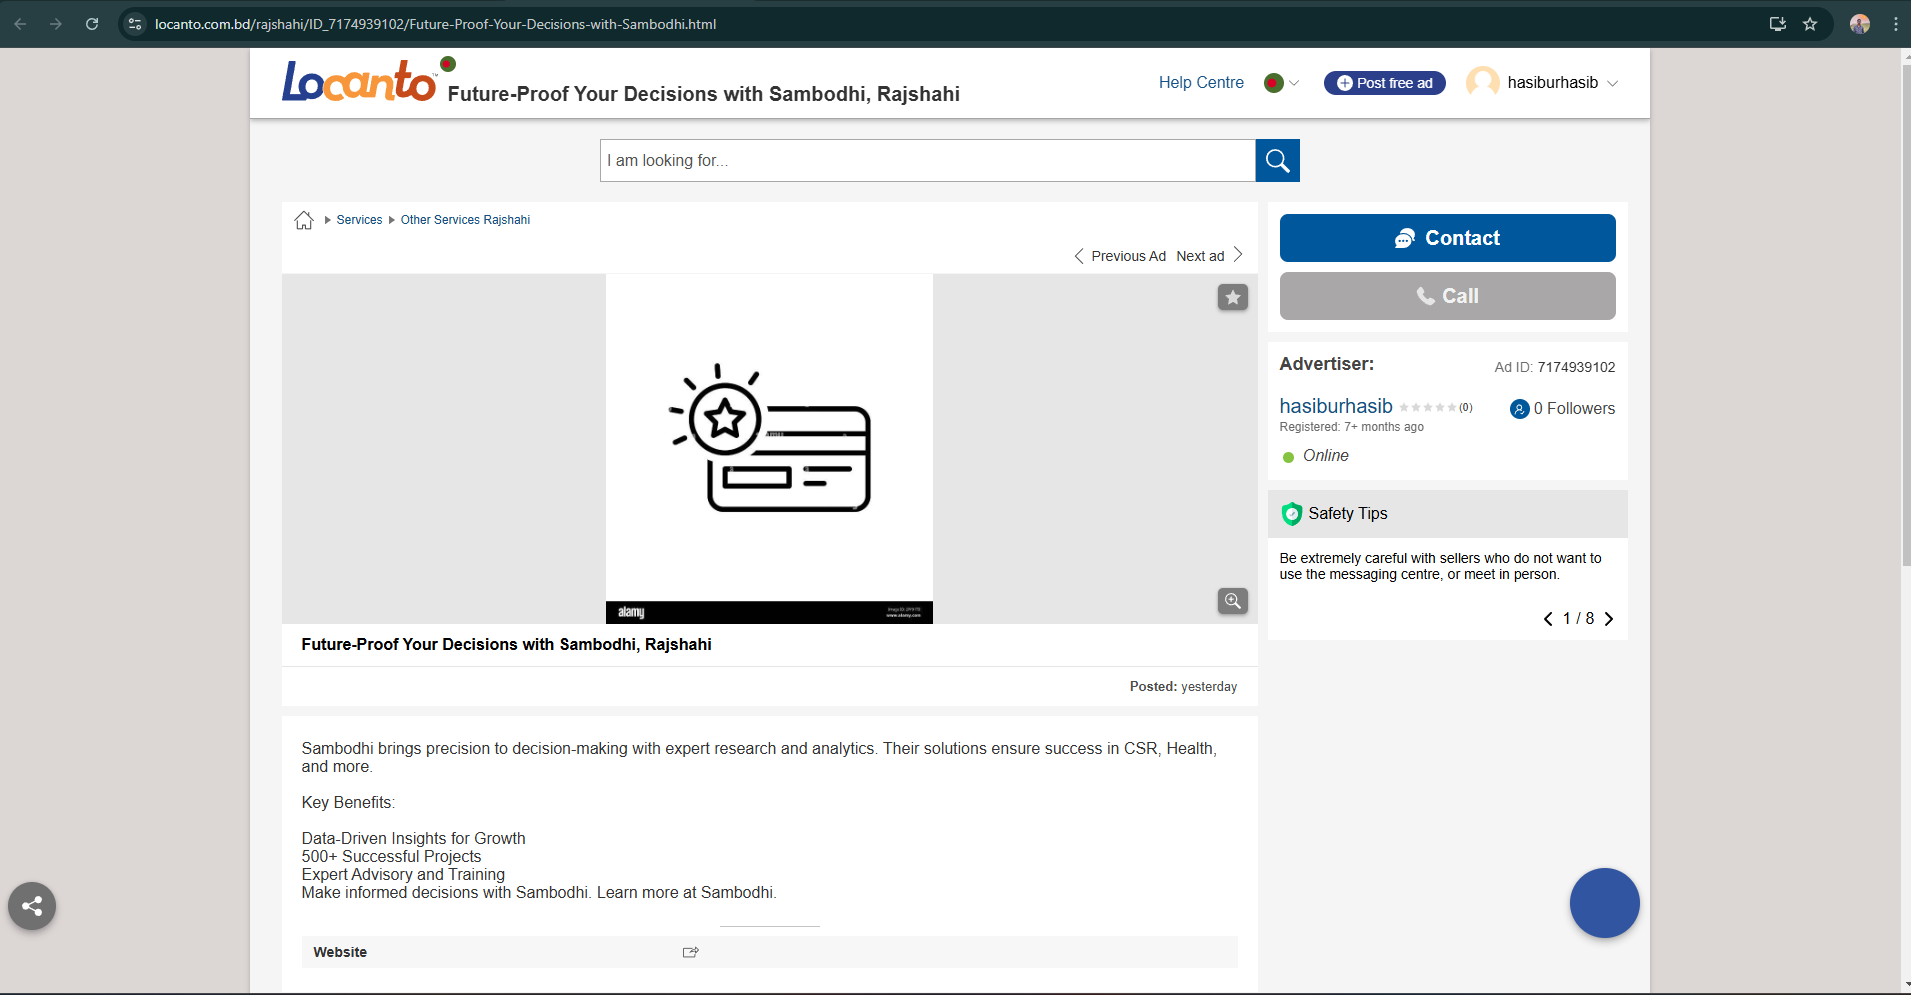Focus the 'I am looking for' search field
Image resolution: width=1911 pixels, height=995 pixels.
(927, 161)
